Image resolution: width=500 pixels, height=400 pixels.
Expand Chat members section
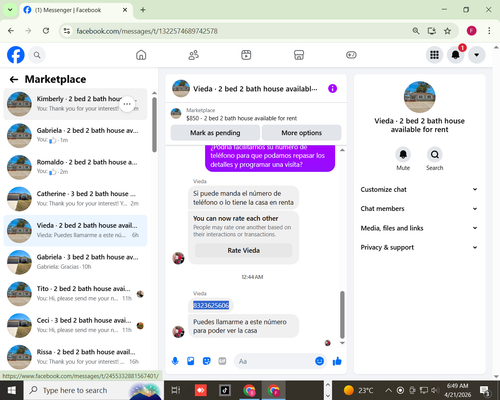[419, 209]
